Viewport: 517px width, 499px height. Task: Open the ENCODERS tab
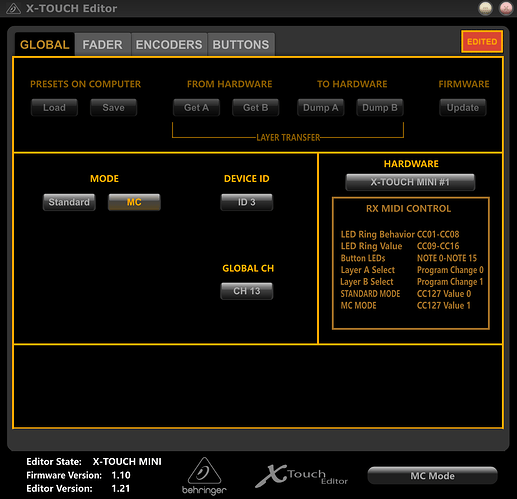[169, 44]
